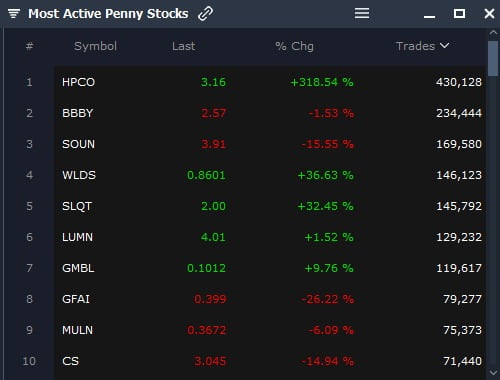Open the filter icon beside the title
The height and width of the screenshot is (380, 500).
[x=14, y=14]
